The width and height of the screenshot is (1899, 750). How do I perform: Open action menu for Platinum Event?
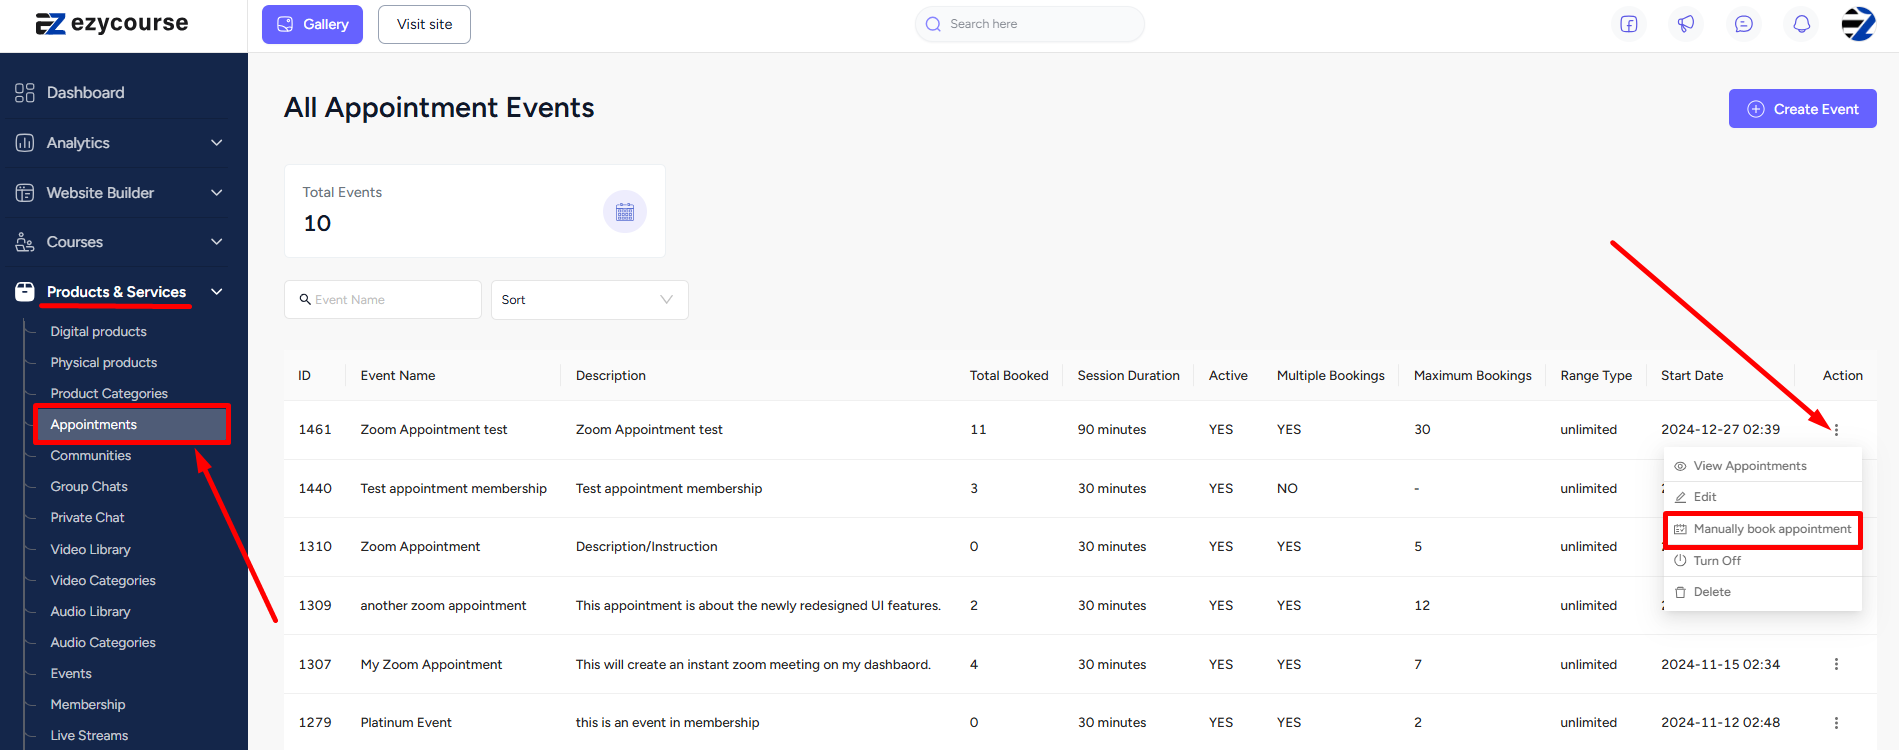(x=1836, y=723)
